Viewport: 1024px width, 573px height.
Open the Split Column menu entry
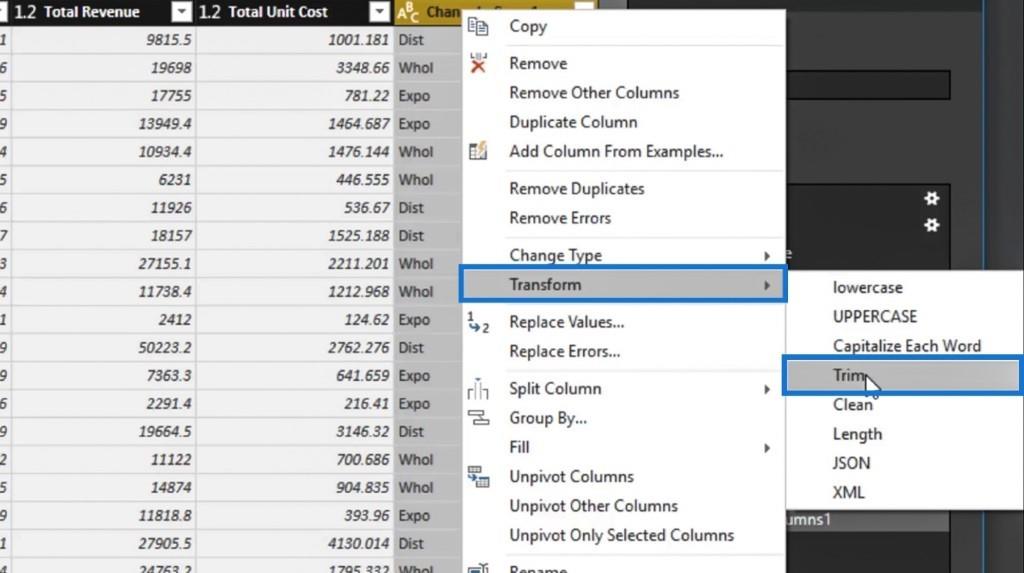coord(555,389)
